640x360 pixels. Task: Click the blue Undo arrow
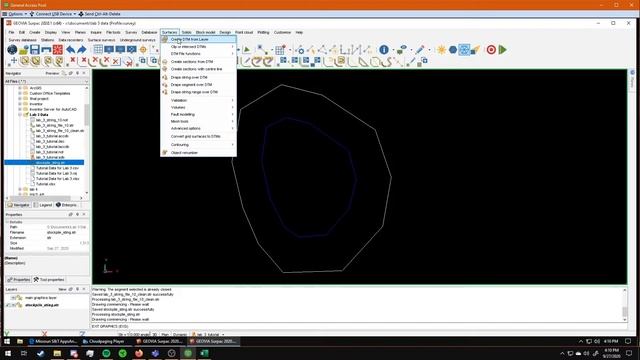(x=71, y=50)
